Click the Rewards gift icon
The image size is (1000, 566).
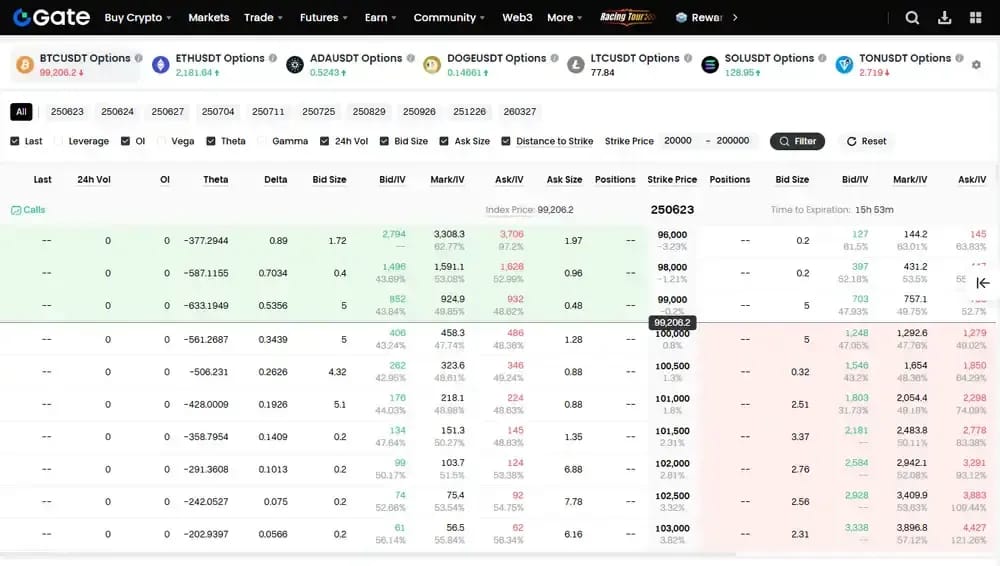[x=681, y=18]
